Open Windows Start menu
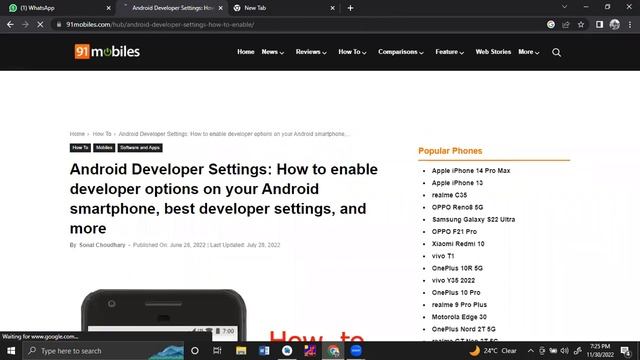The width and height of the screenshot is (640, 360). click(11, 351)
